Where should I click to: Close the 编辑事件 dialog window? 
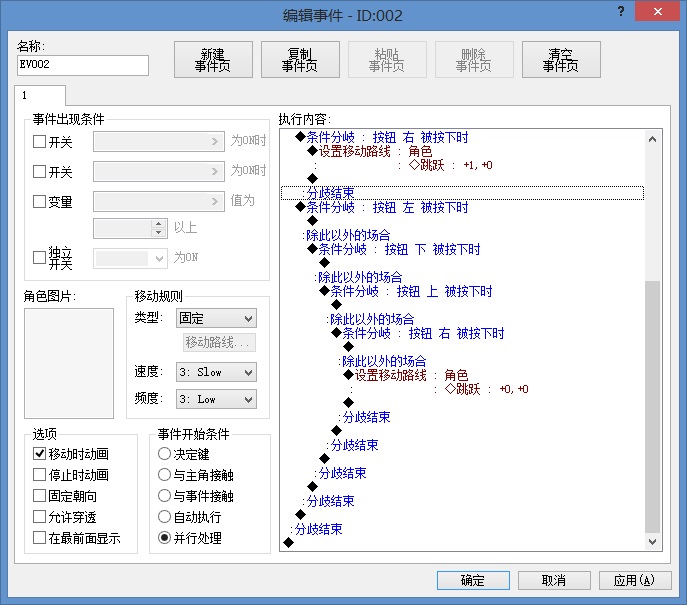pyautogui.click(x=658, y=11)
